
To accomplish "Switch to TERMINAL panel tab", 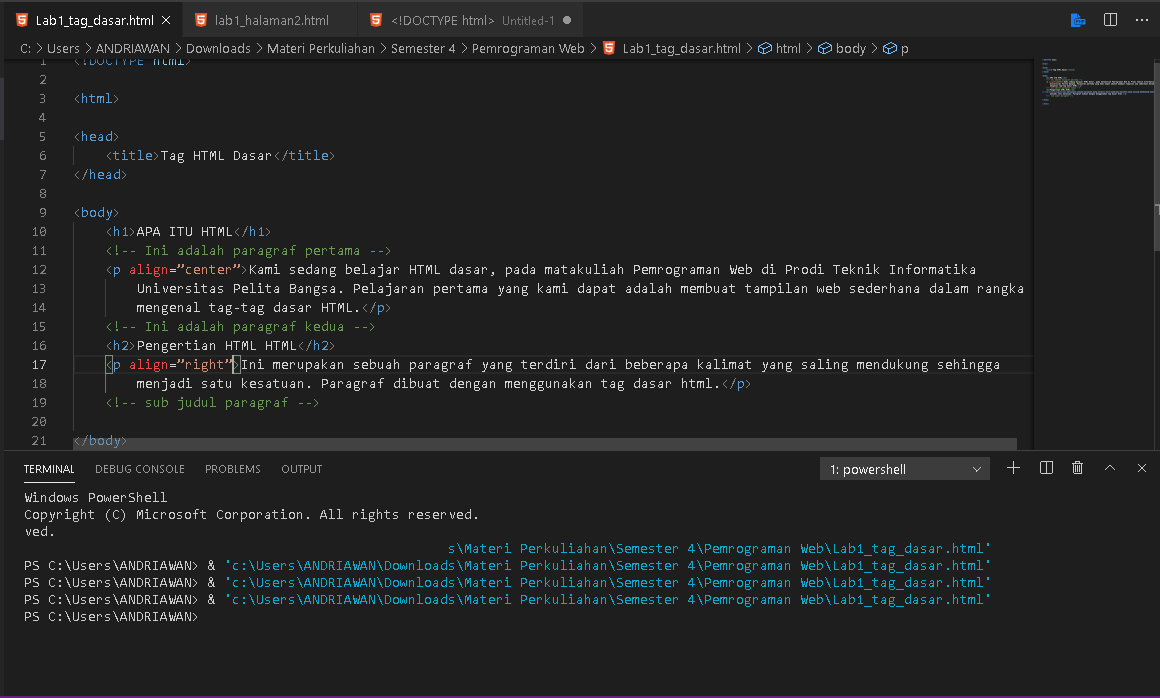I will [x=49, y=469].
